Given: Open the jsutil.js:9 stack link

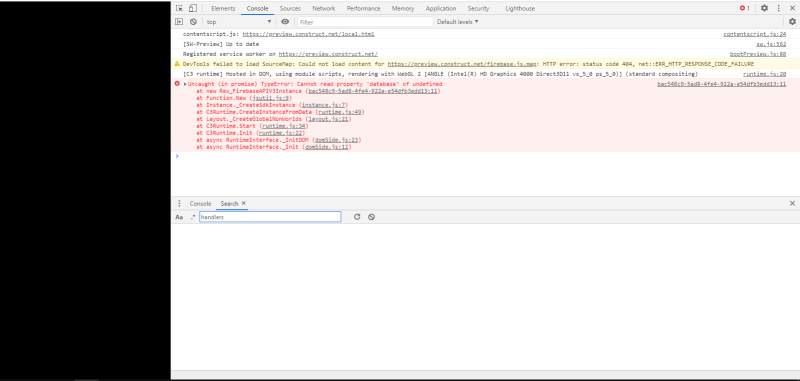Looking at the screenshot, I should coord(270,98).
